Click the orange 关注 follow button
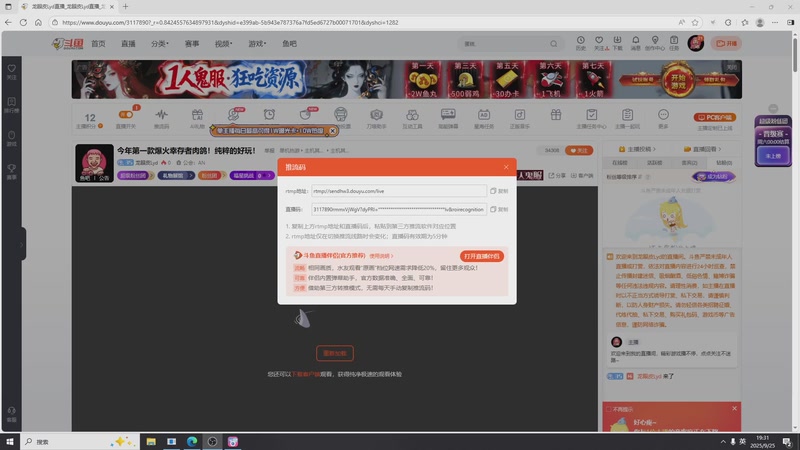The image size is (800, 450). tap(579, 151)
